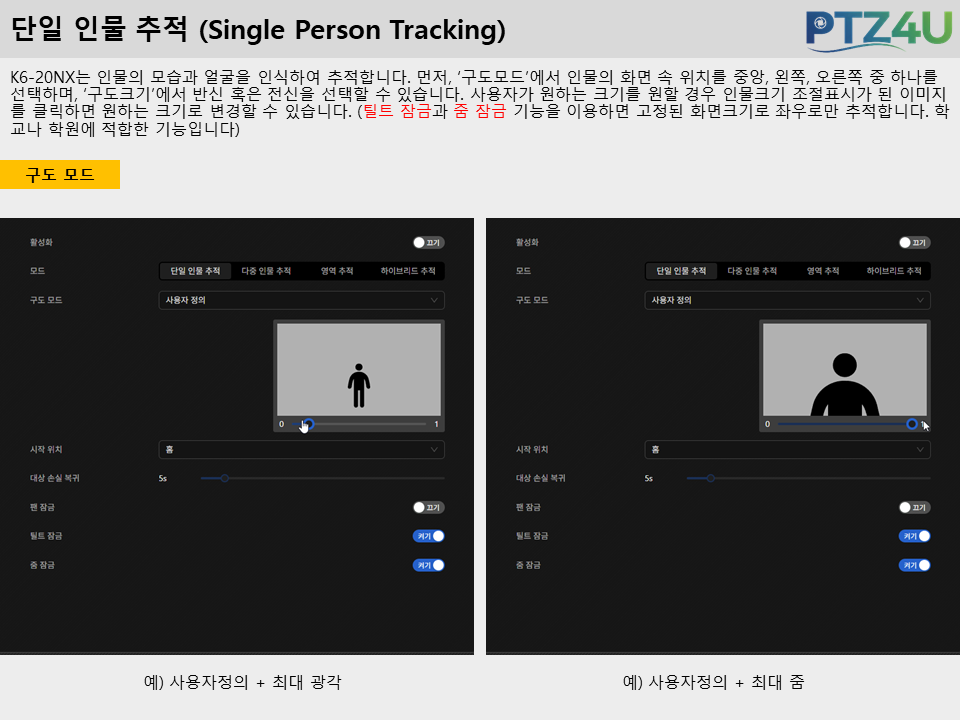Select the 영역 추적 tab in right panel
The height and width of the screenshot is (720, 960).
823,271
